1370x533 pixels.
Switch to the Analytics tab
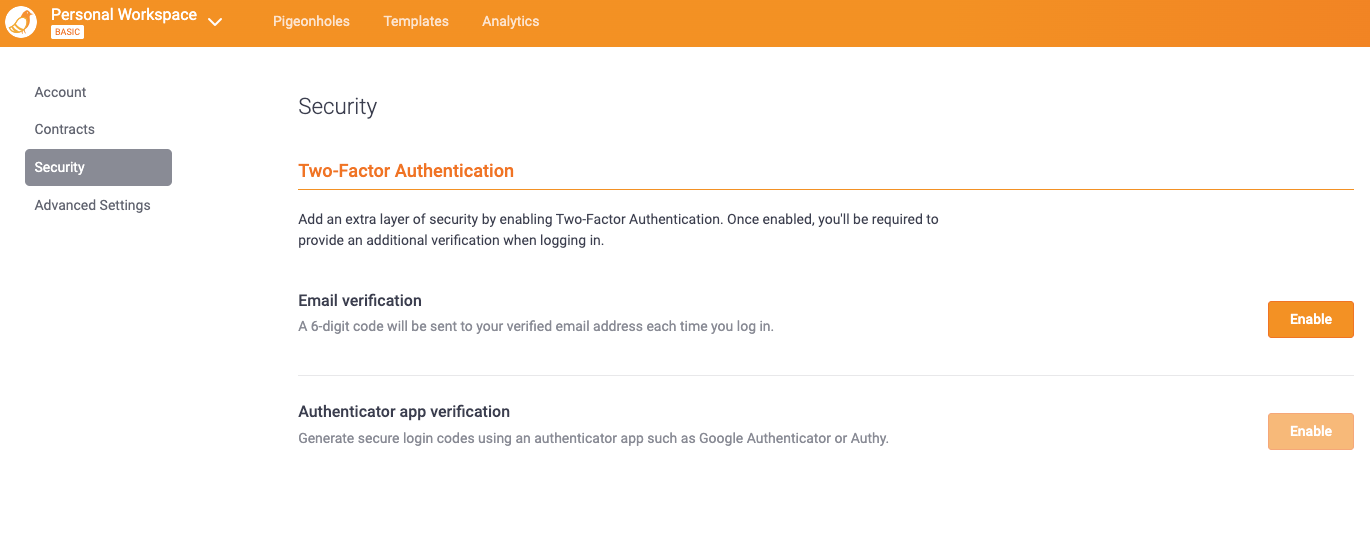pyautogui.click(x=510, y=21)
